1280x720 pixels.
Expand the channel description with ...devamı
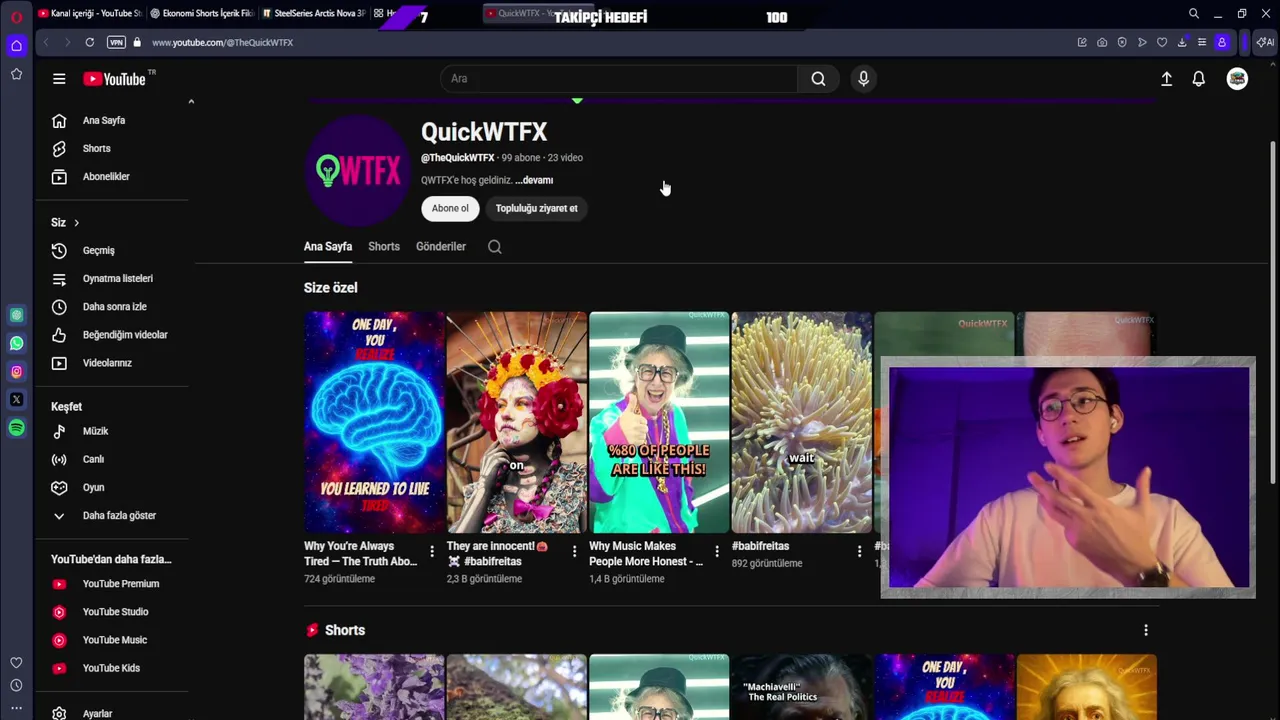point(534,180)
